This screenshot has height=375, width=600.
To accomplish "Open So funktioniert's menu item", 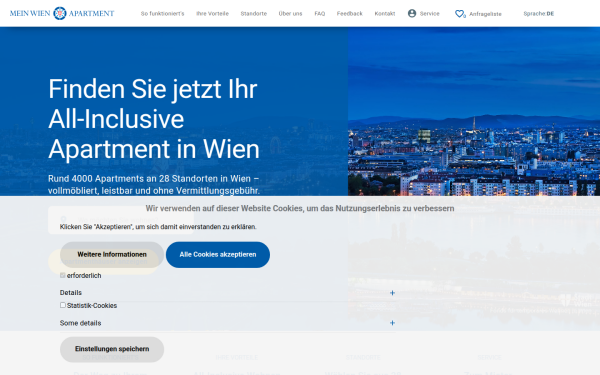I will 162,13.
